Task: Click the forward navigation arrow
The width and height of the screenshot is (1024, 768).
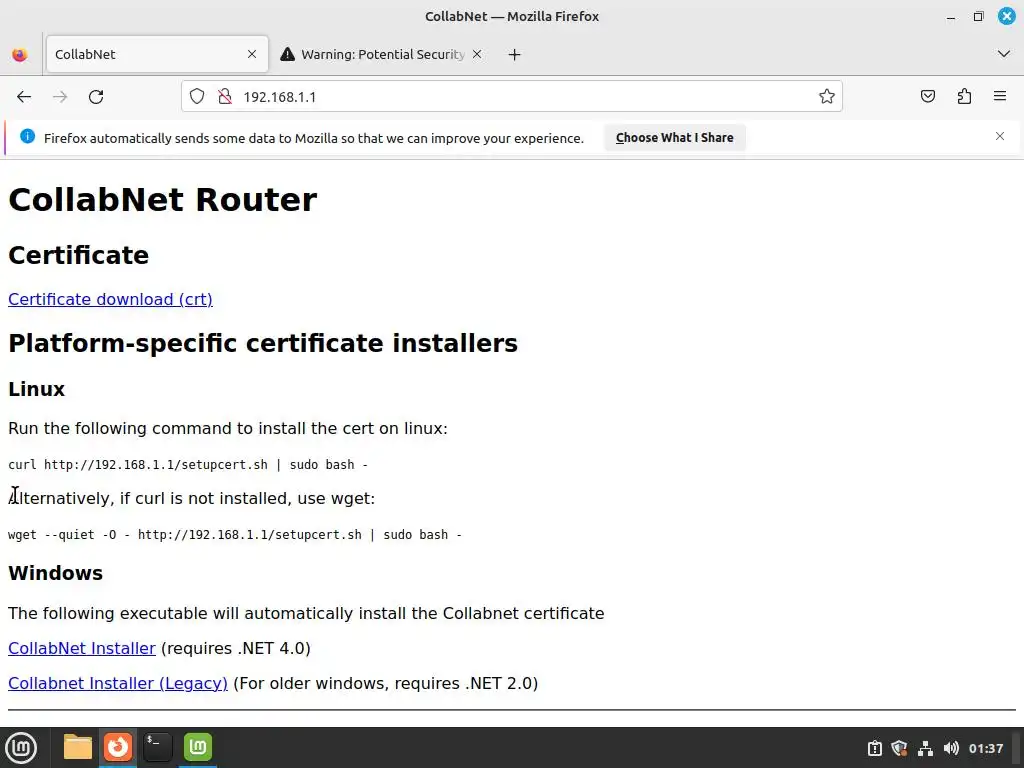Action: tap(60, 97)
